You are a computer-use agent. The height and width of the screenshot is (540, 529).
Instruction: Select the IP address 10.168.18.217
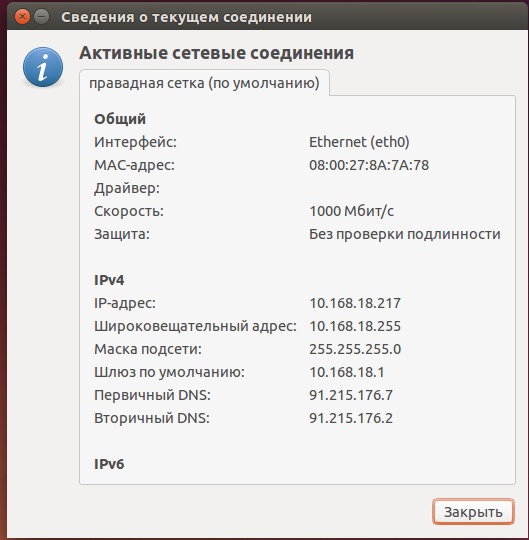pyautogui.click(x=355, y=303)
